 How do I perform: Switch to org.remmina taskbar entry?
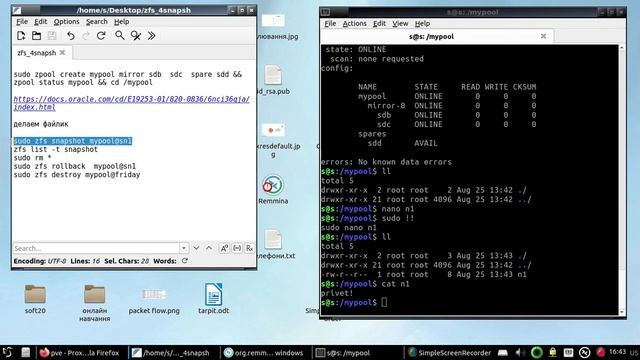click(264, 353)
